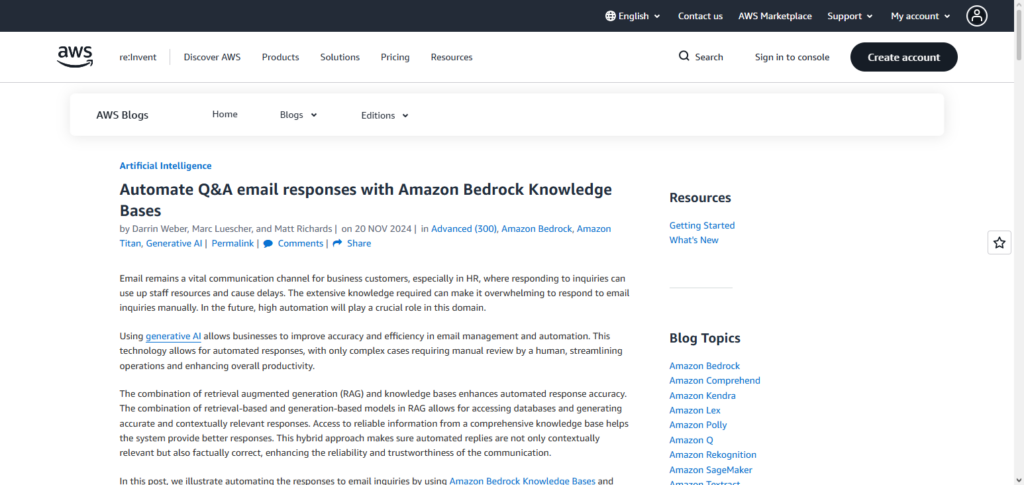Click the Create account button
This screenshot has width=1024, height=485.
904,57
